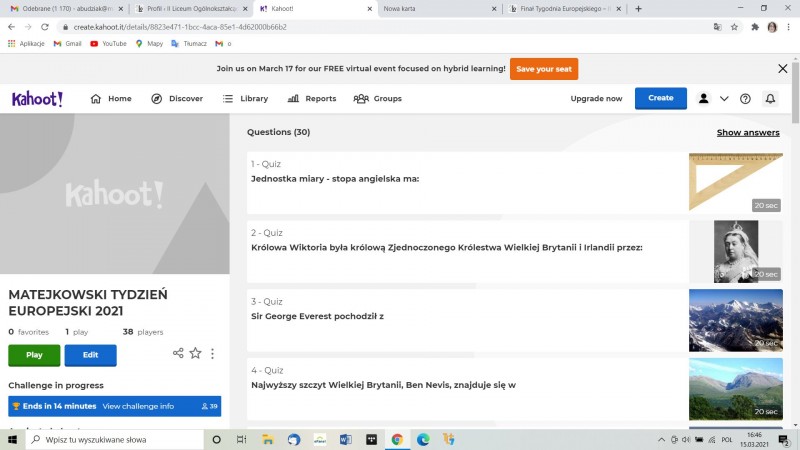The width and height of the screenshot is (800, 450).
Task: Toggle Show answers for the questions
Action: point(748,132)
